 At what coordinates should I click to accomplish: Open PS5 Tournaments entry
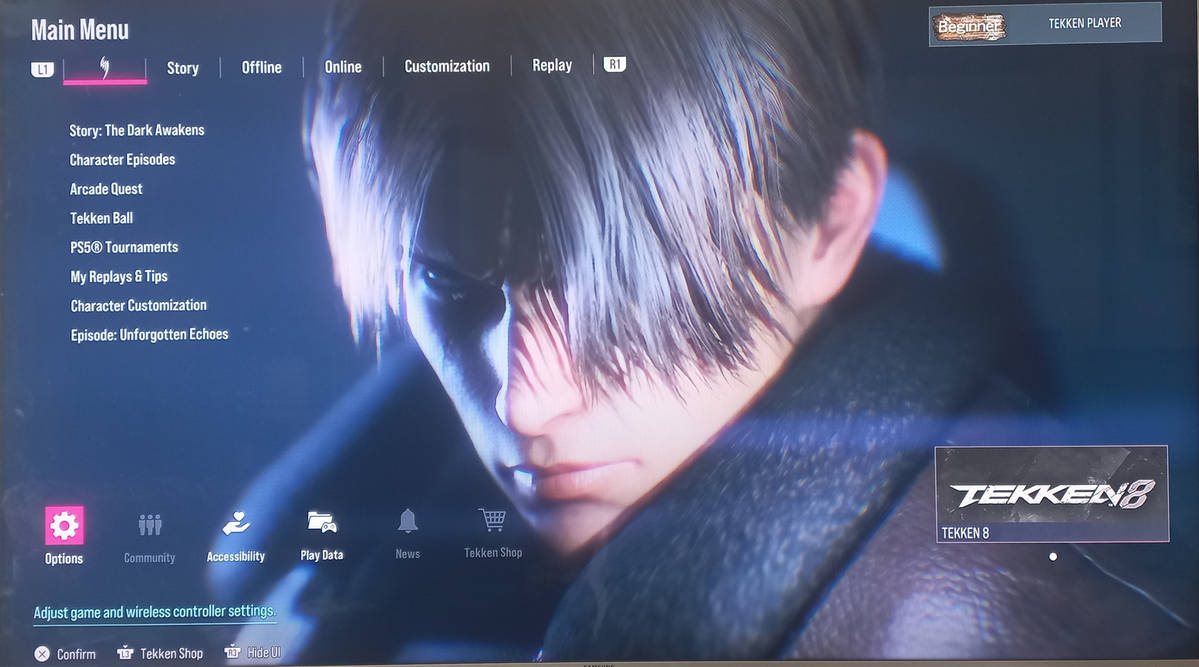(125, 247)
